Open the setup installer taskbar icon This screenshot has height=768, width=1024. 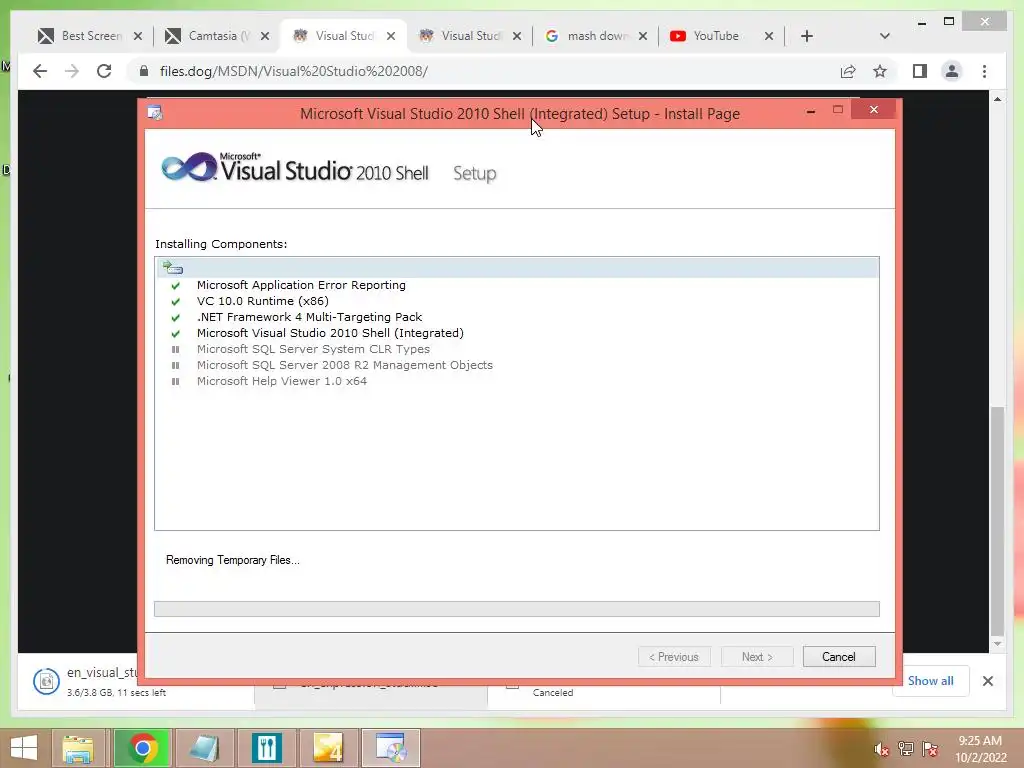coord(391,748)
